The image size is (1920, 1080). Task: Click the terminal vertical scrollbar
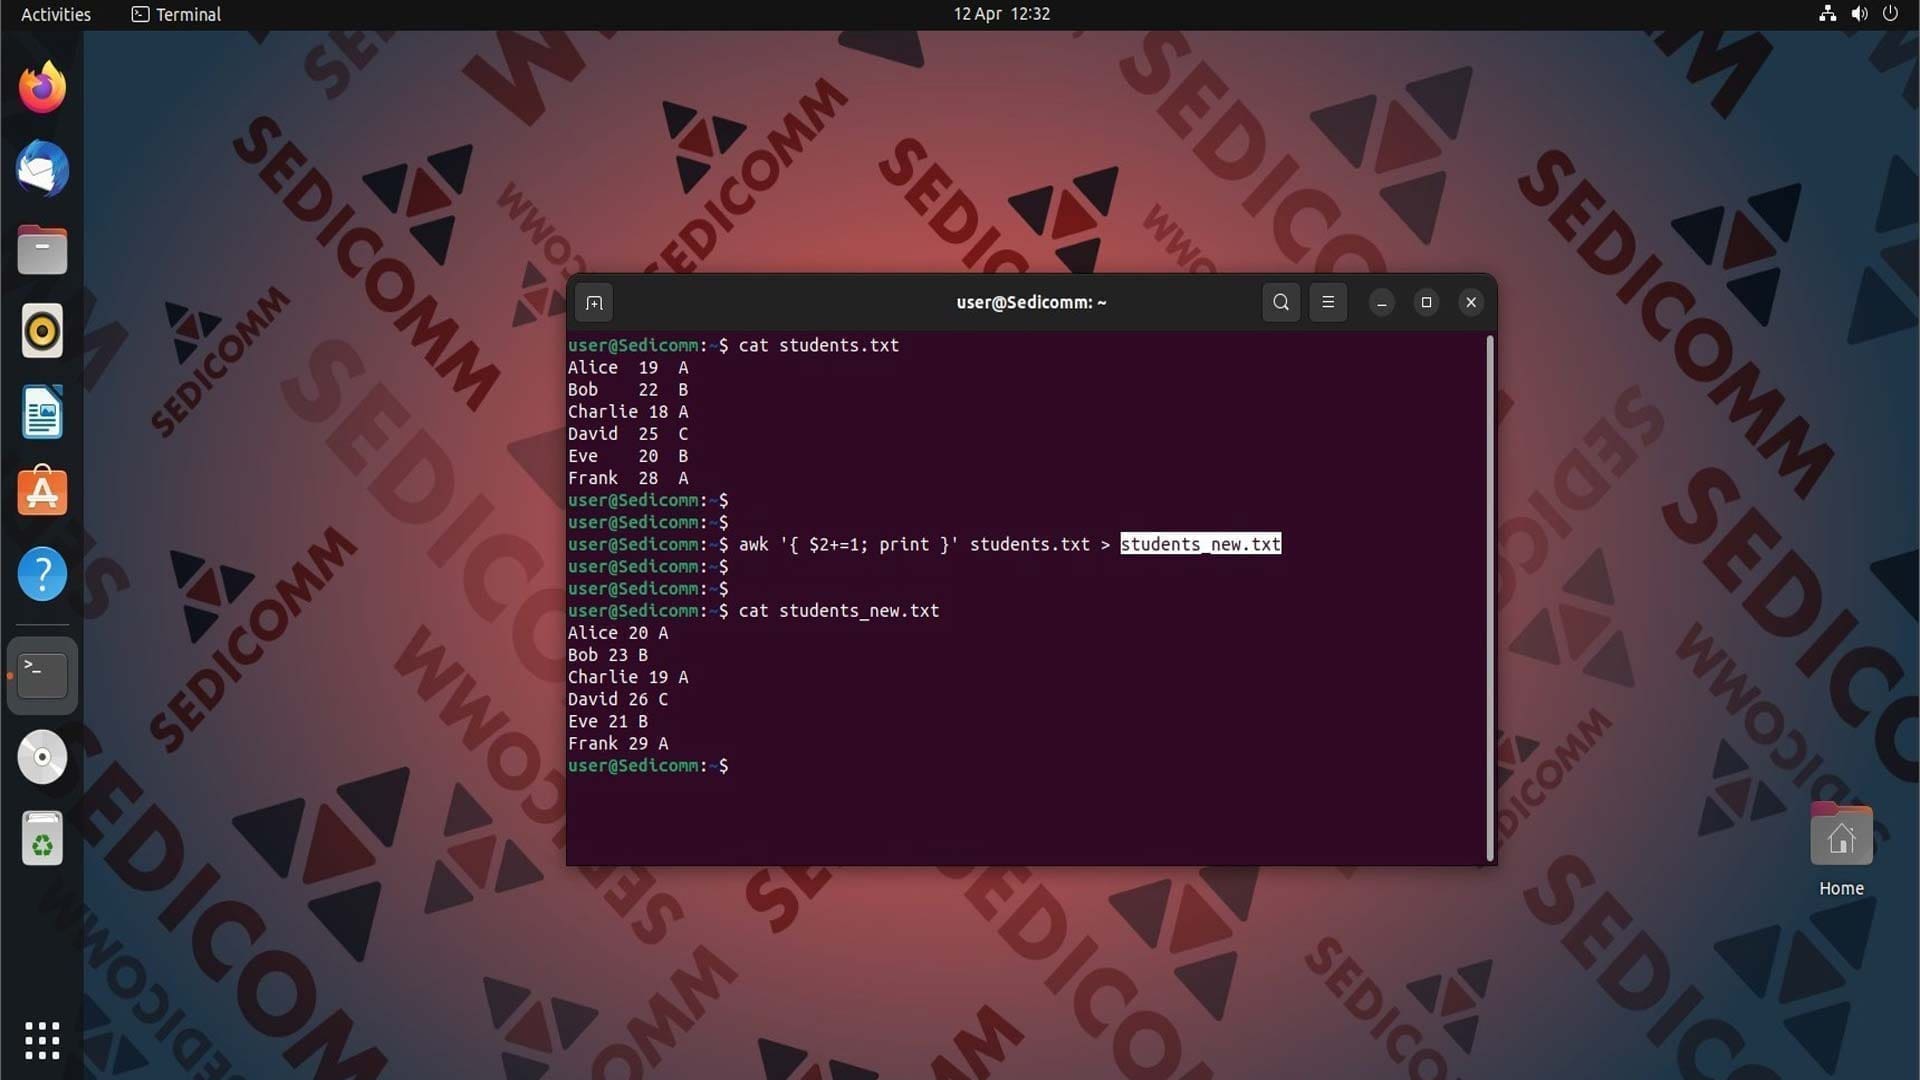[1490, 598]
